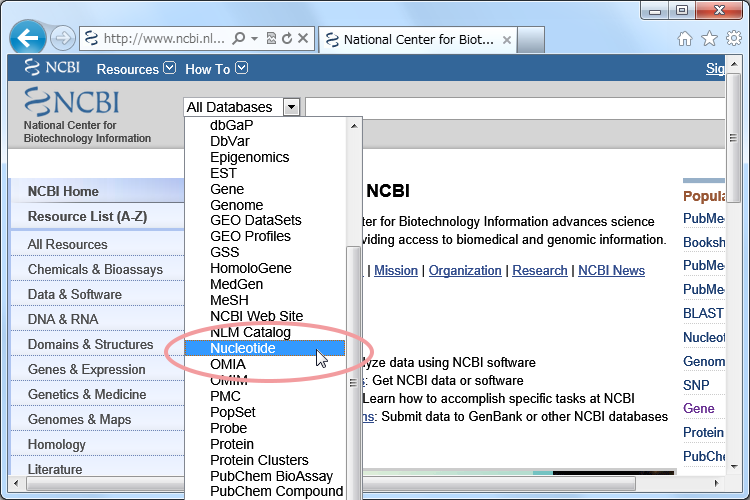Viewport: 750px width, 500px height.
Task: Click the NCBI search text field
Action: 515,108
